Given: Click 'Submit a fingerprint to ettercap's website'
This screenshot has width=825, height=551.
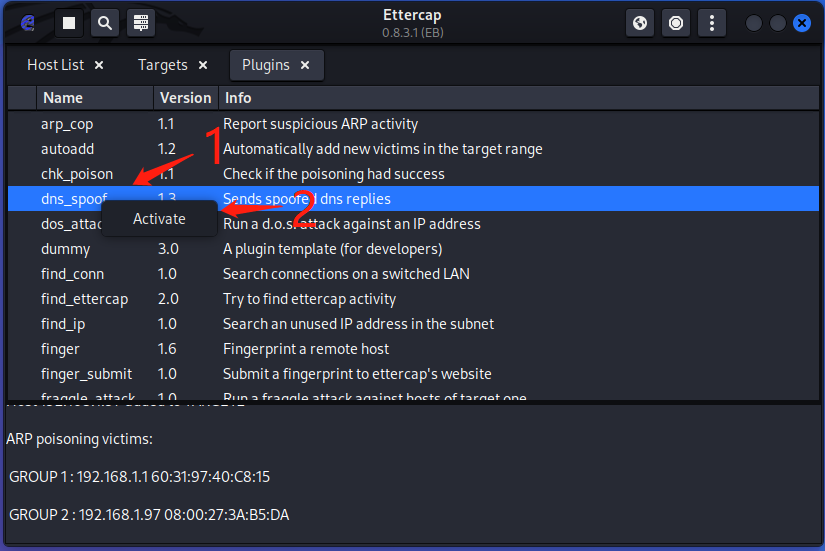Looking at the screenshot, I should tap(357, 374).
